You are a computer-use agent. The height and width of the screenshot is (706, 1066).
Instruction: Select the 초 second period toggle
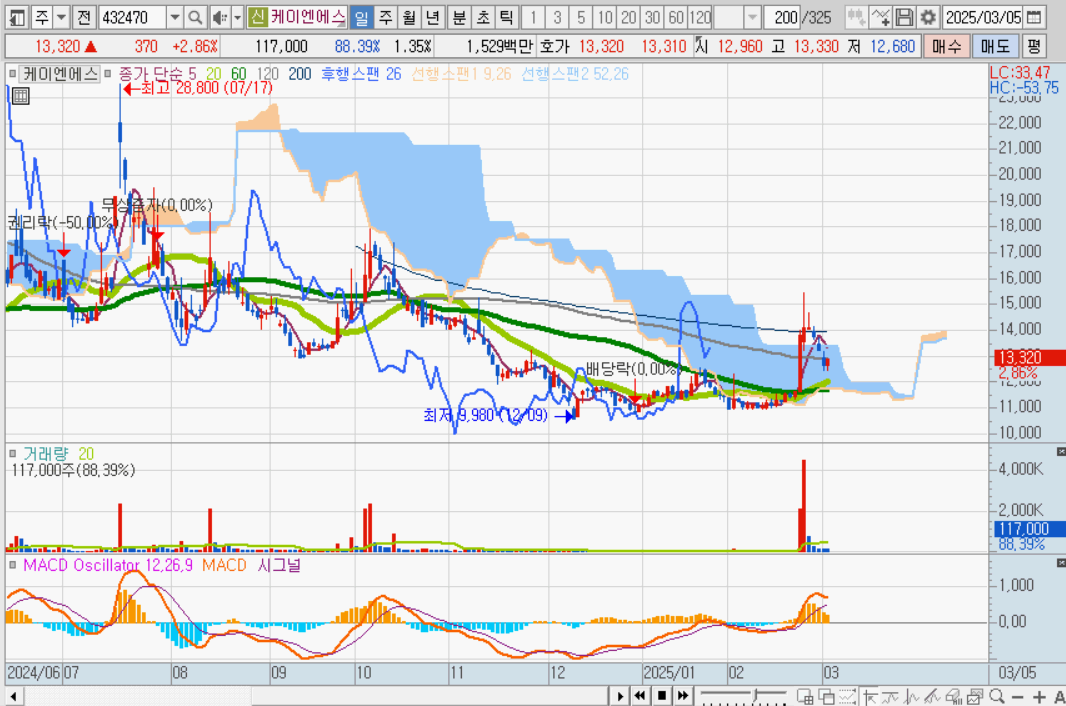483,17
